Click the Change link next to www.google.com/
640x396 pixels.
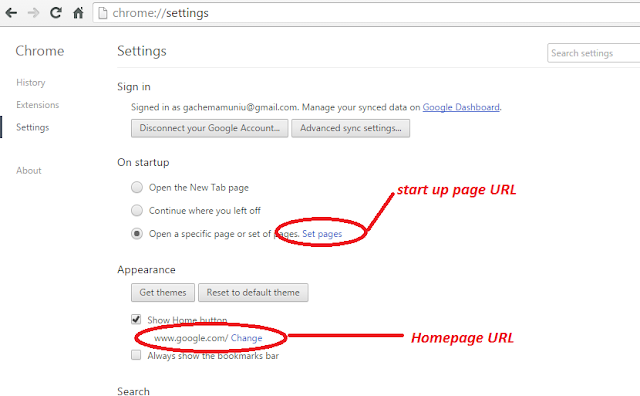click(x=247, y=338)
